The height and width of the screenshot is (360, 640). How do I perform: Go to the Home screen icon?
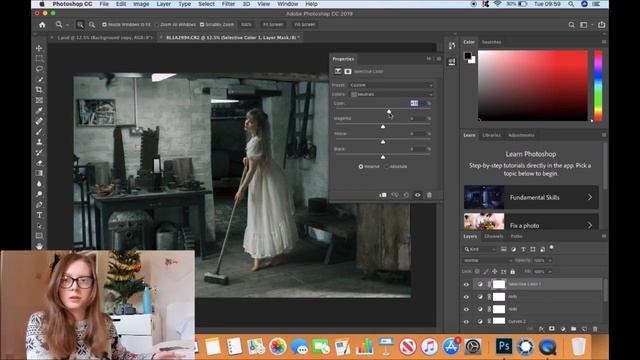point(42,24)
